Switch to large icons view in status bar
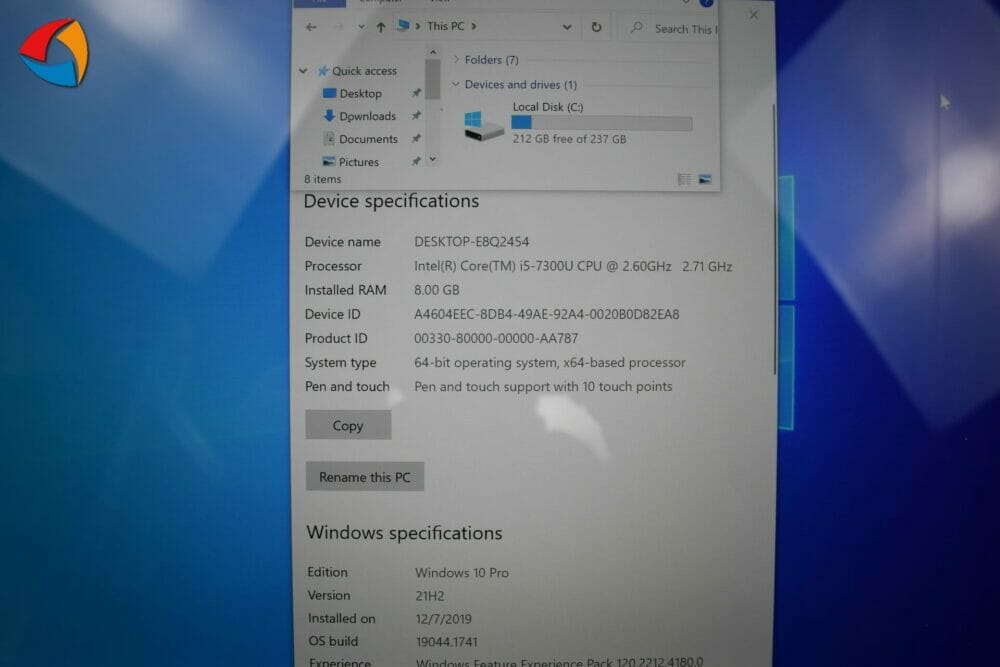The image size is (1000, 667). 705,179
